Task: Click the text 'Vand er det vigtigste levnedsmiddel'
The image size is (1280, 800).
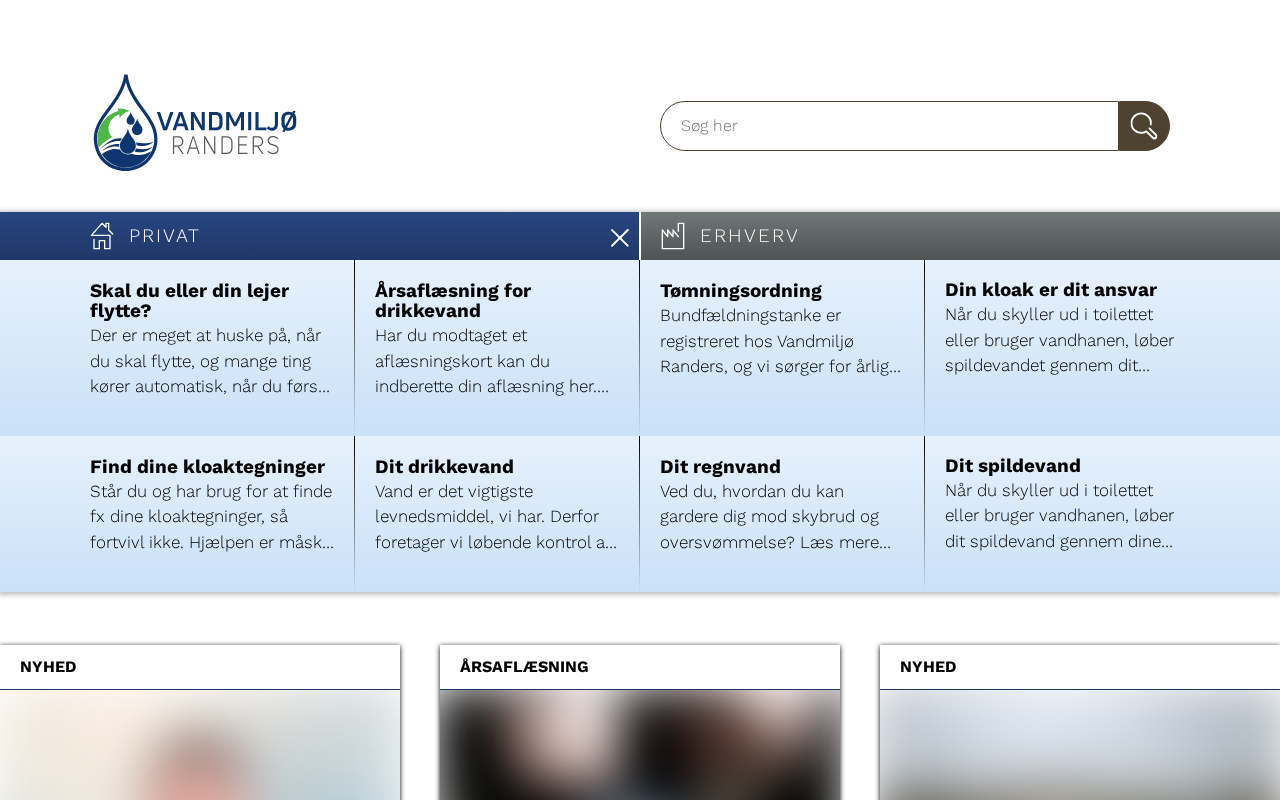Action: click(x=497, y=517)
